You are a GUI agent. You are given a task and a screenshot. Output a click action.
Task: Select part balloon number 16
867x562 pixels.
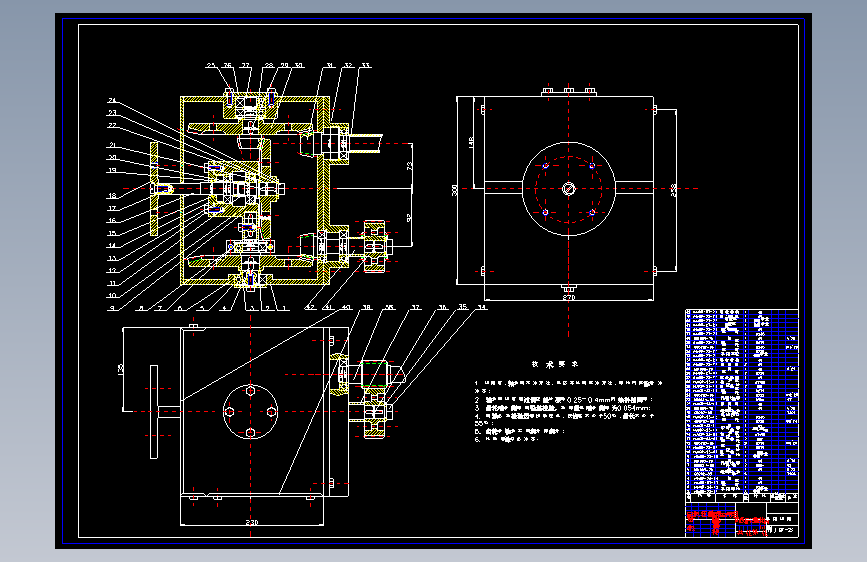click(112, 221)
